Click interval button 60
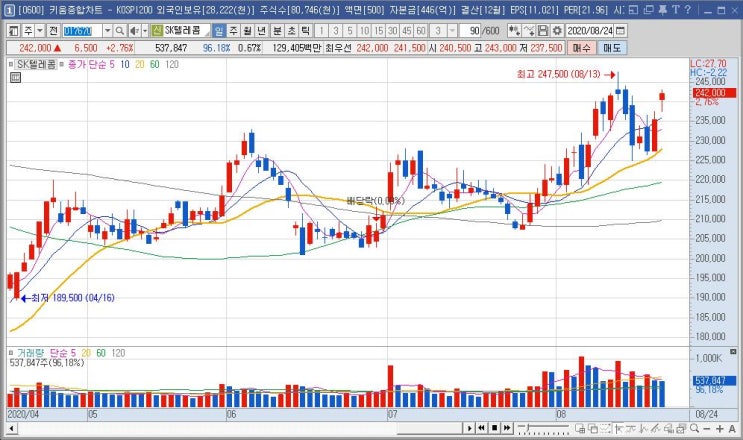This screenshot has width=743, height=440. pos(421,31)
